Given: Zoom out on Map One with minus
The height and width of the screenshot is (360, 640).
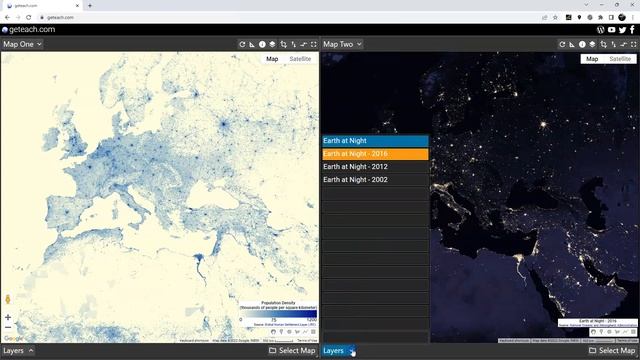Looking at the screenshot, I should click(x=8, y=327).
